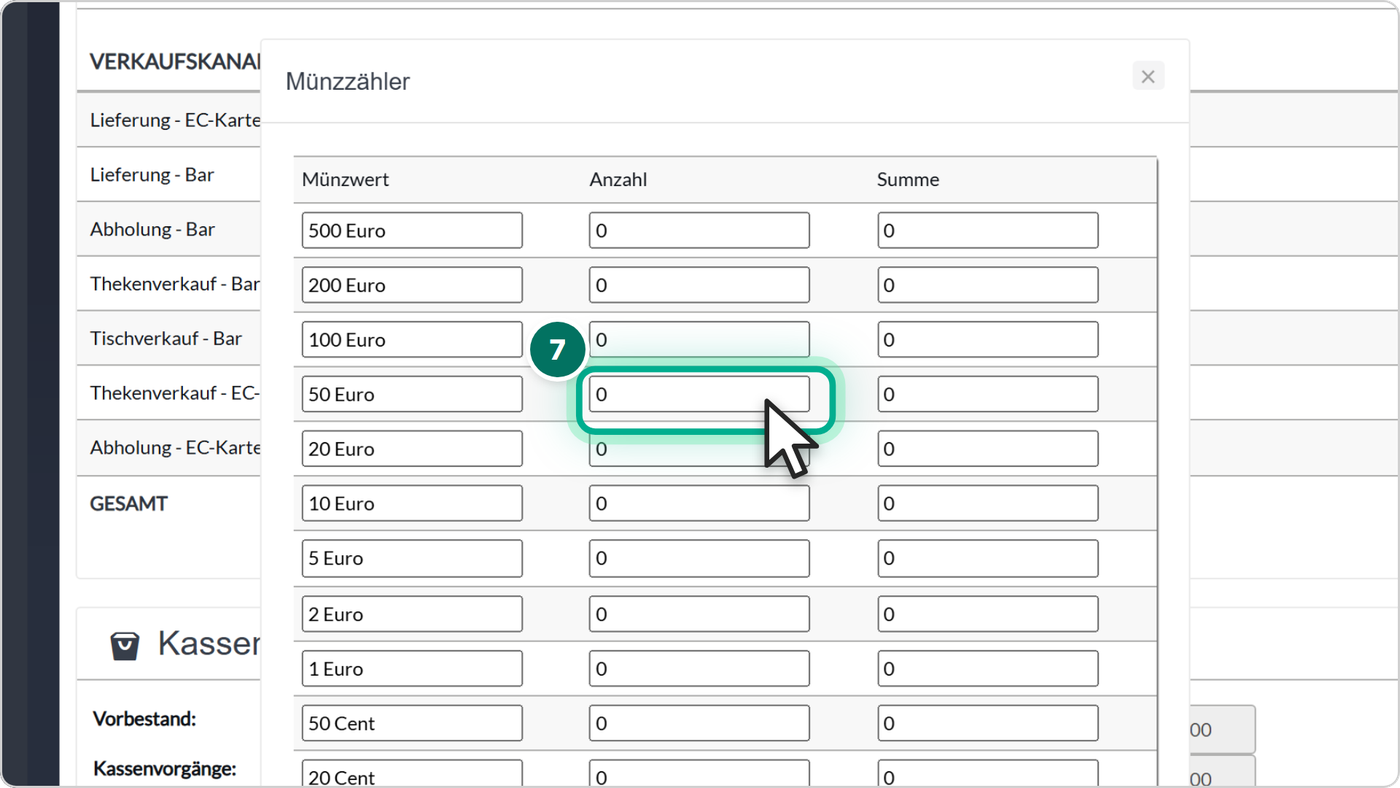Click the Summe column header
The image size is (1400, 788).
coord(908,180)
